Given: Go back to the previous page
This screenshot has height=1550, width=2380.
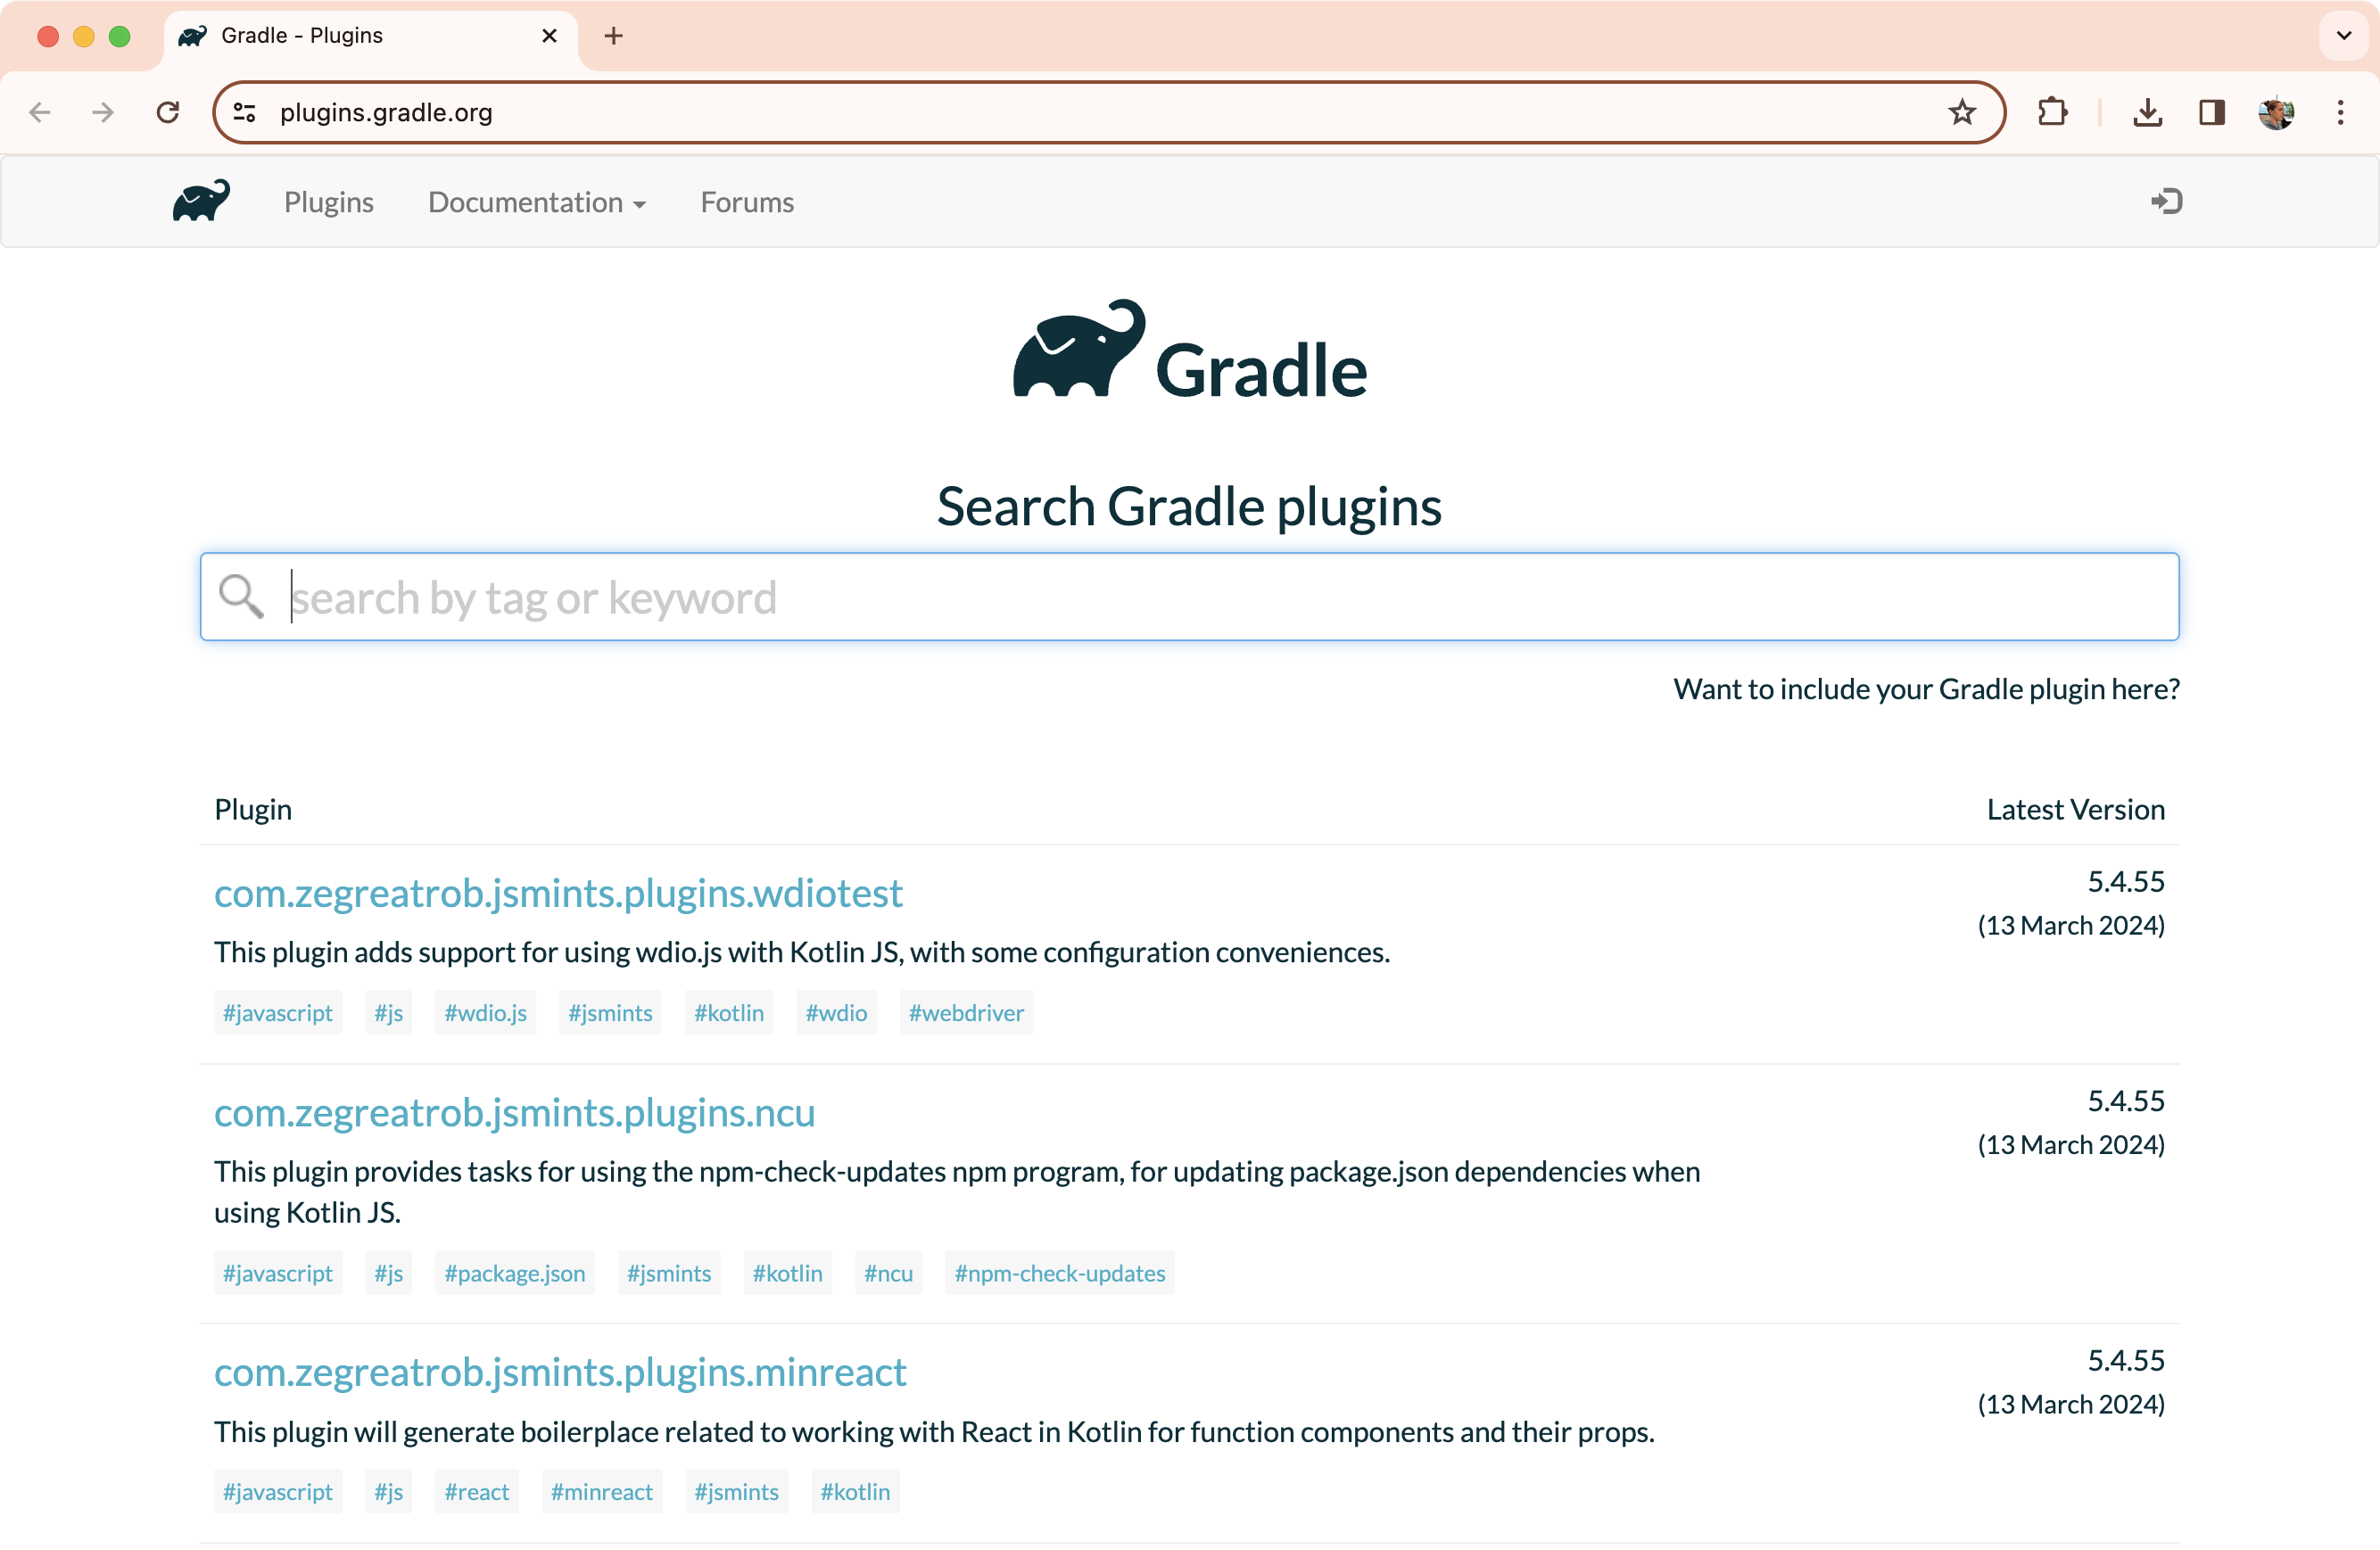Looking at the screenshot, I should coord(40,112).
